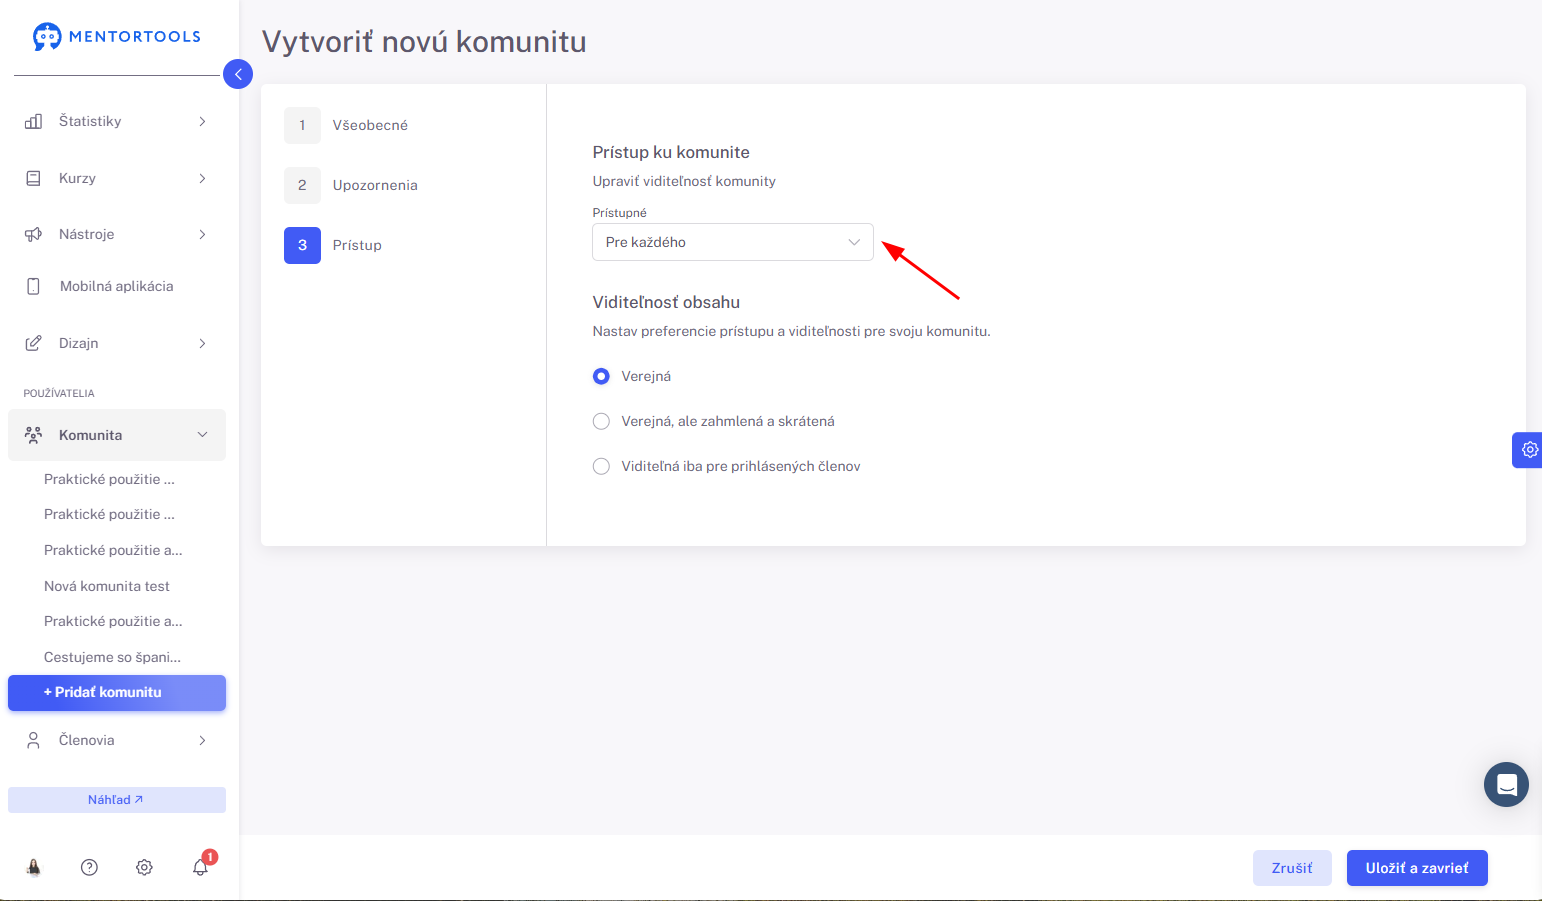Click the user avatar icon at bottom left
Viewport: 1542px width, 901px height.
pos(34,867)
